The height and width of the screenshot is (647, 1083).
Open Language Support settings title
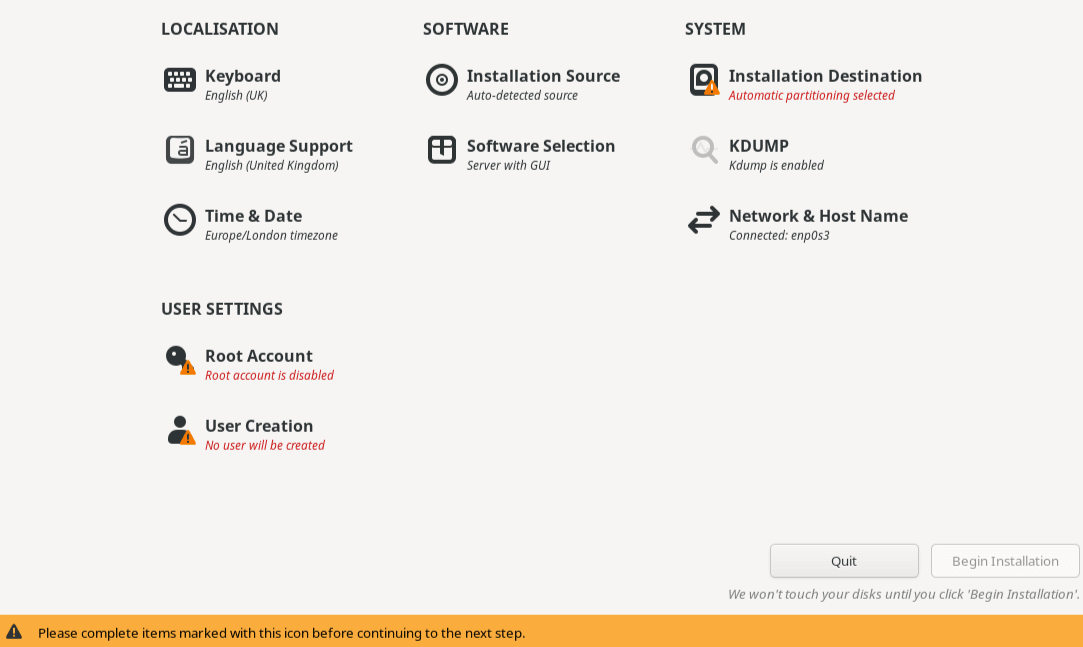click(278, 146)
